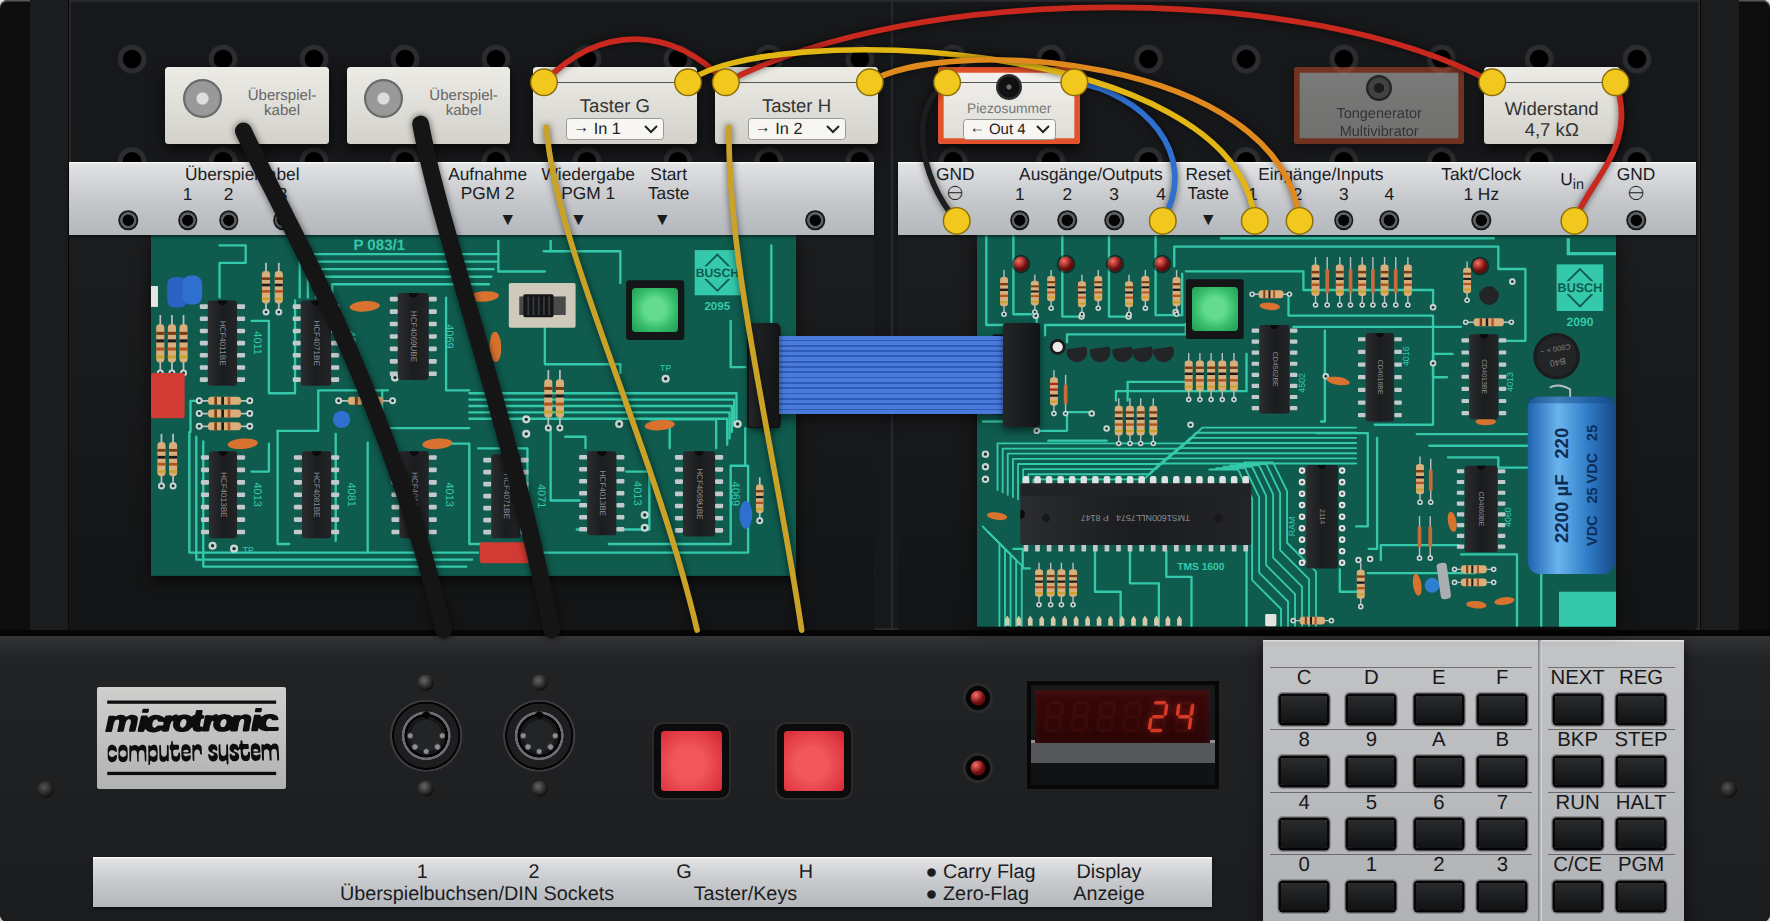Click keypad key E
The height and width of the screenshot is (921, 1770).
point(1438,710)
